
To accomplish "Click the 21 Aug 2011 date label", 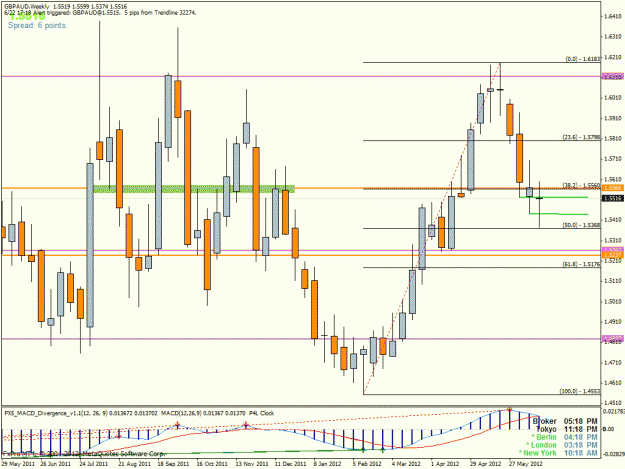I will pos(134,464).
